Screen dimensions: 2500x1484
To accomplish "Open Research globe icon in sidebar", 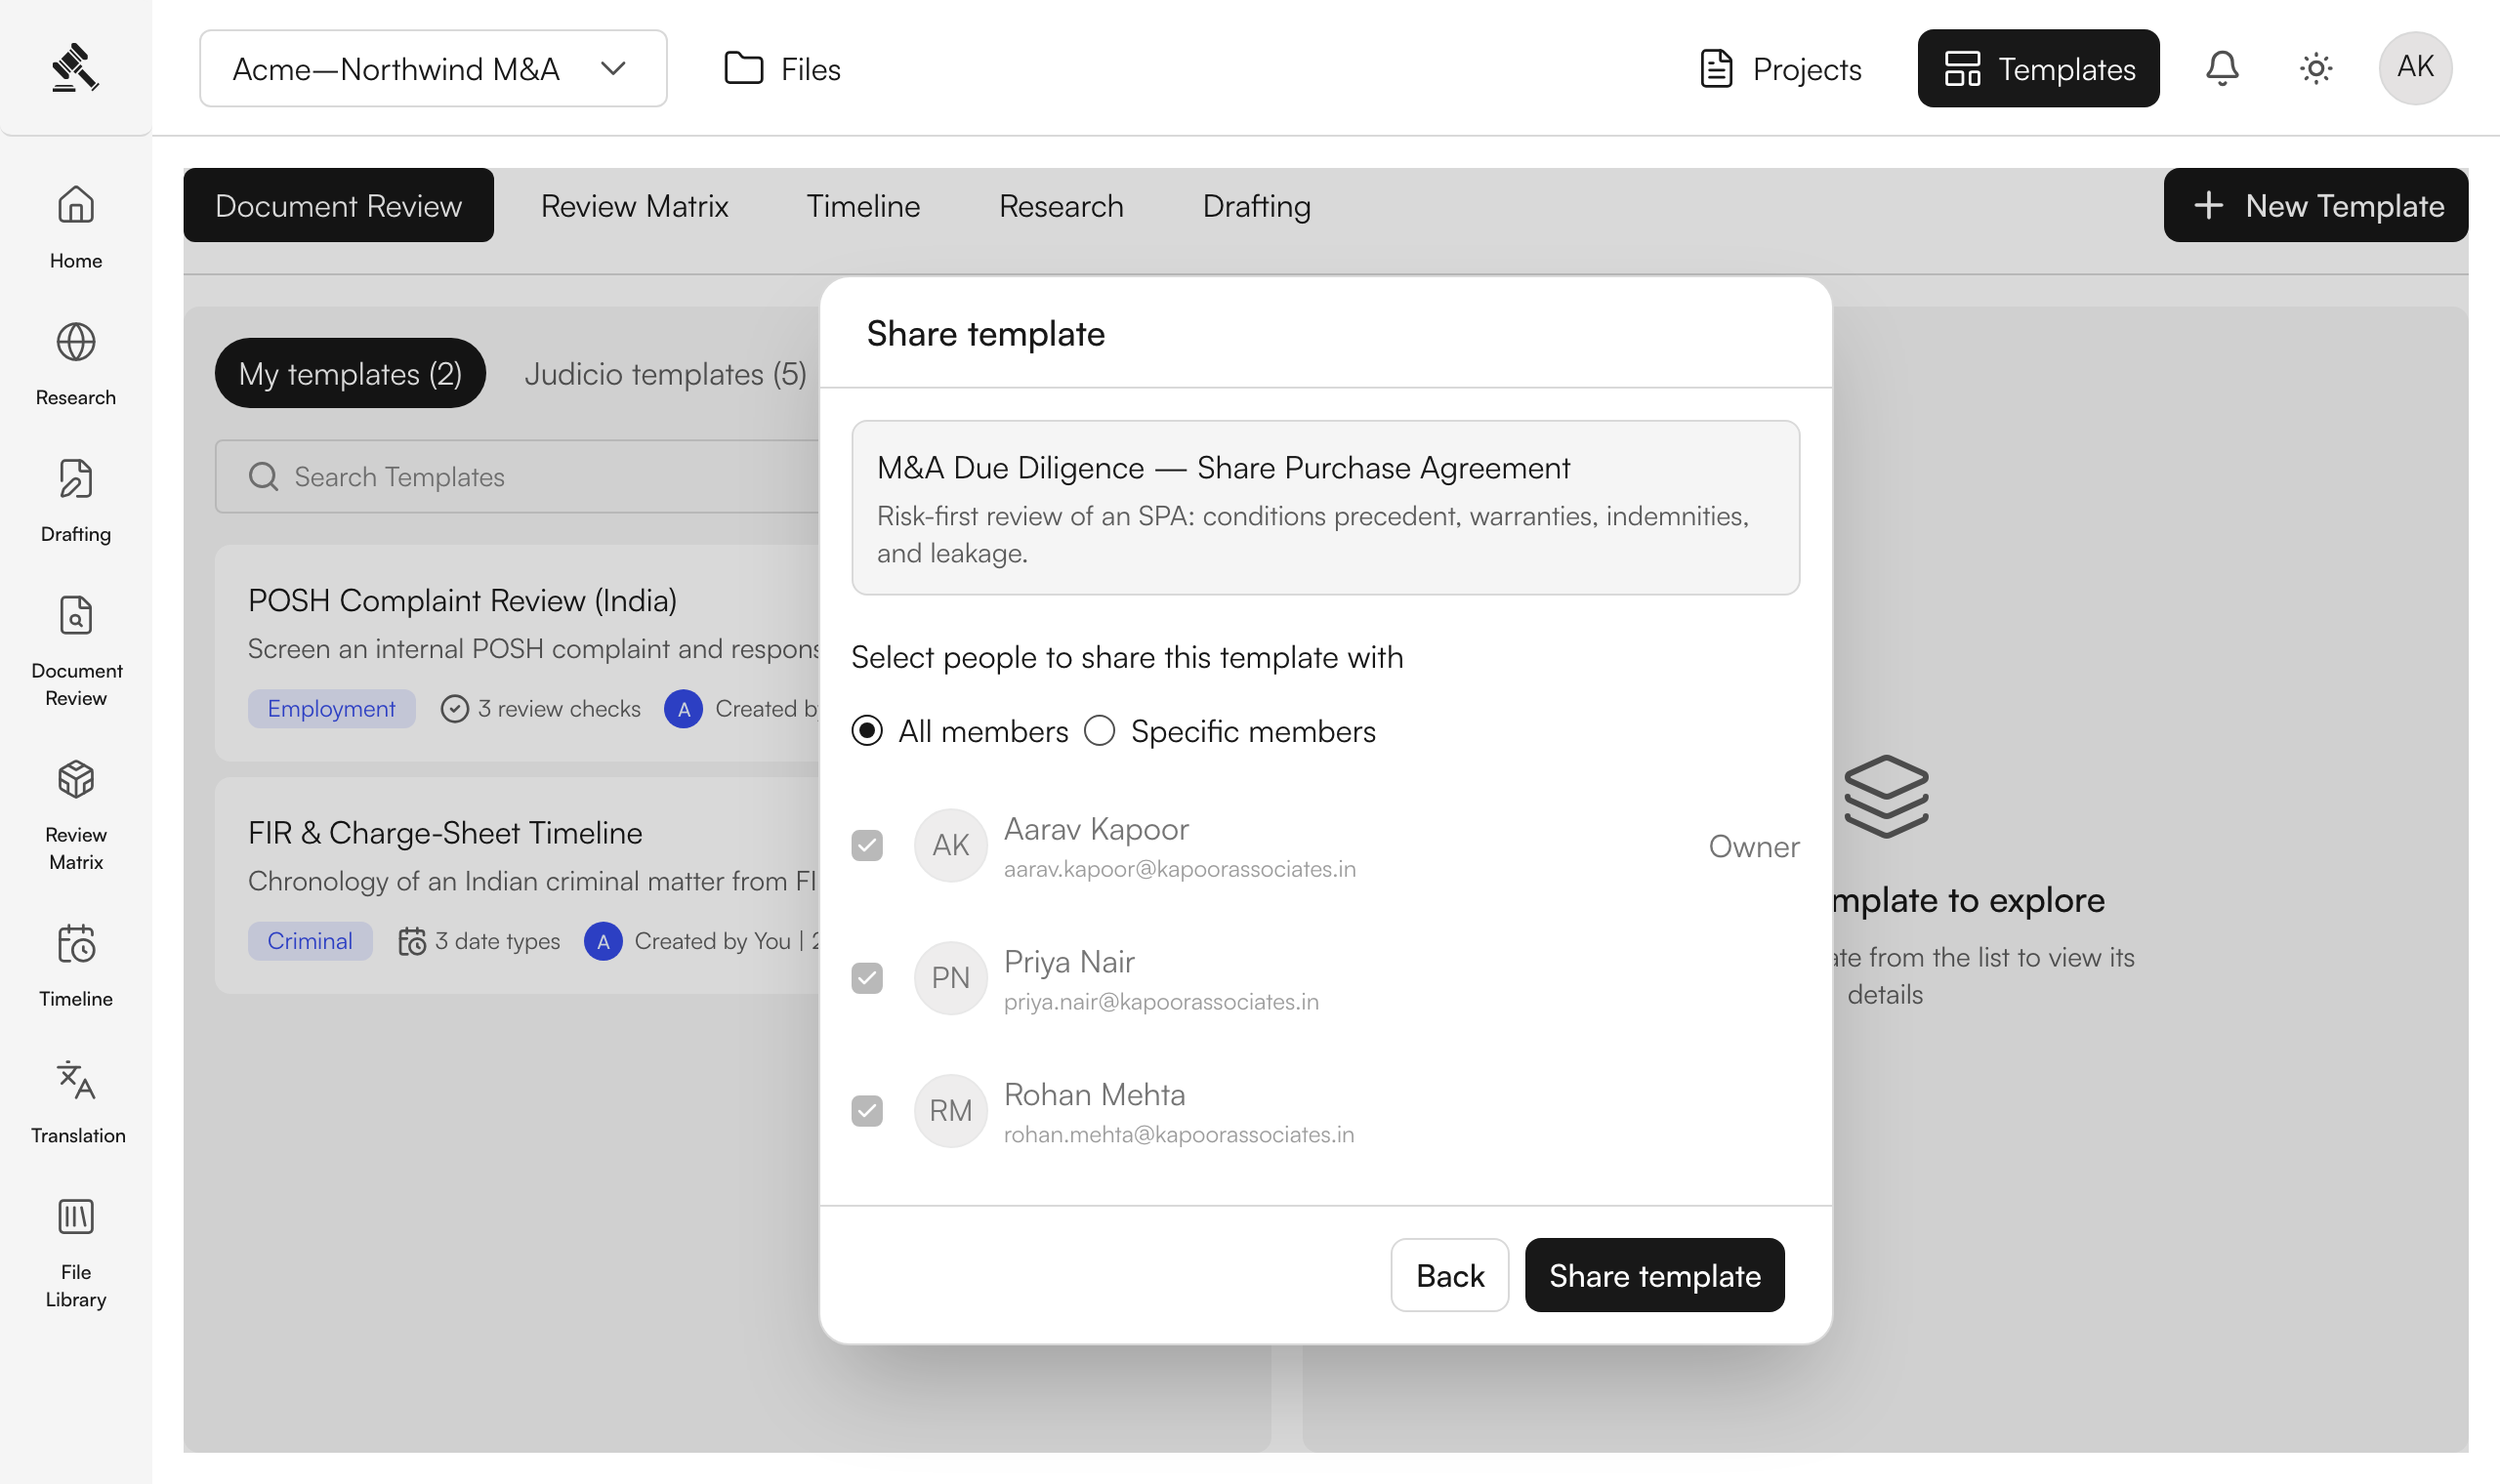I will click(76, 342).
